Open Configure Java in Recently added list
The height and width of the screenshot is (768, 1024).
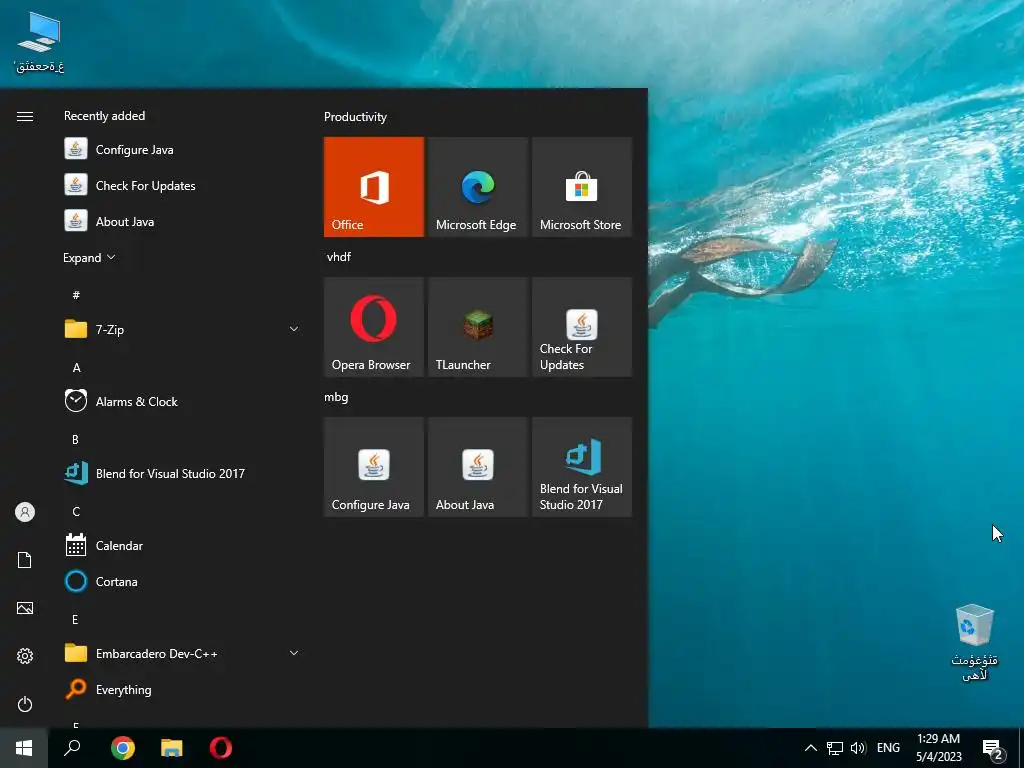pyautogui.click(x=183, y=150)
